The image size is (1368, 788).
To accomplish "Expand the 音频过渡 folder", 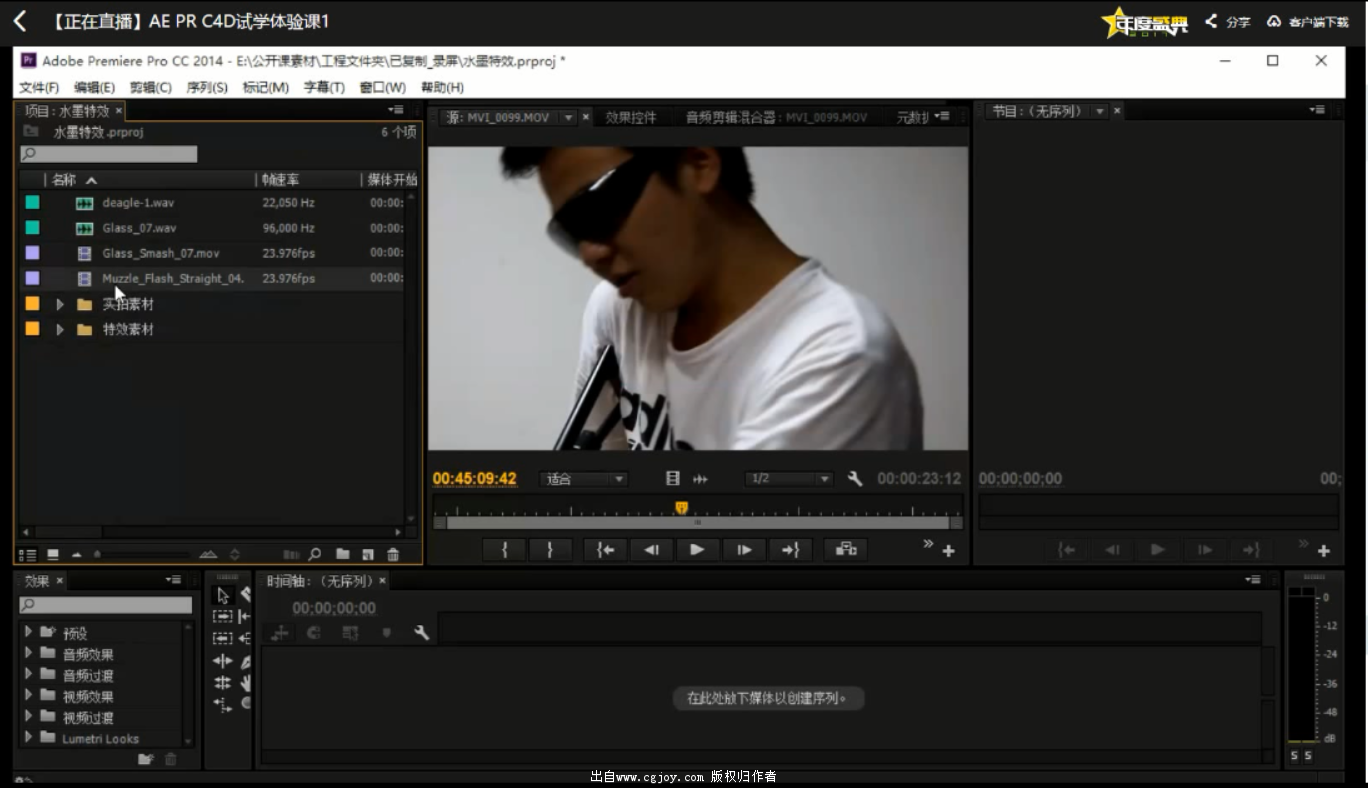I will tap(28, 675).
